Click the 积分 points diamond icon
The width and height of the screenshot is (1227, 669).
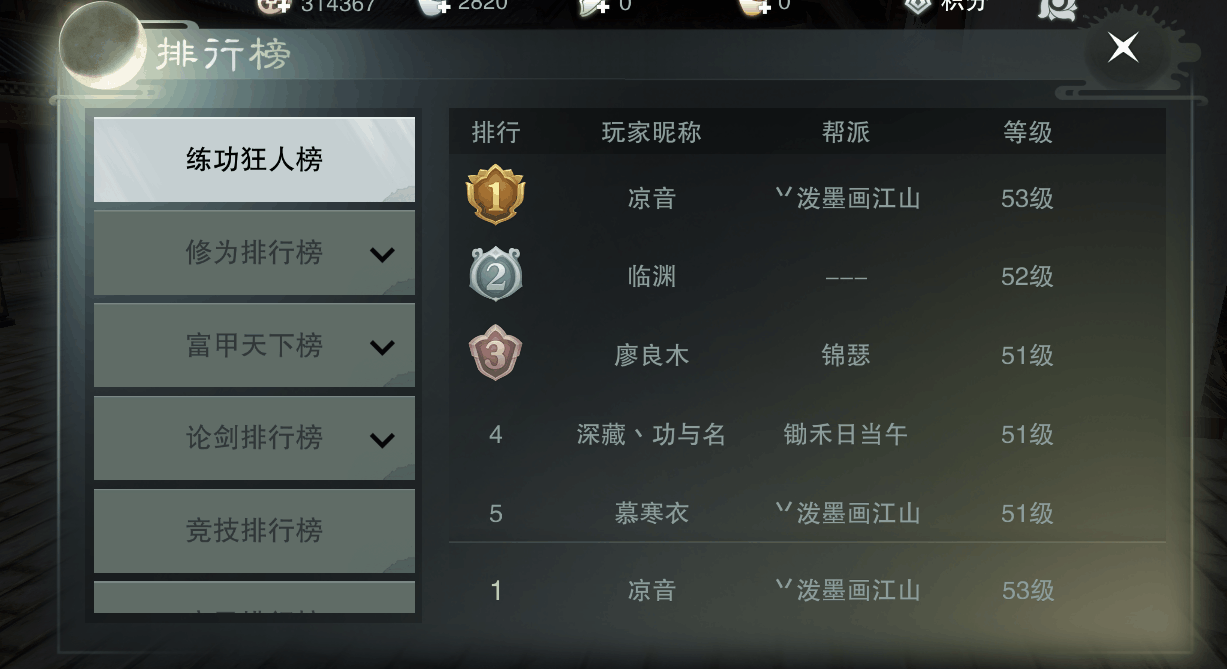pos(918,6)
